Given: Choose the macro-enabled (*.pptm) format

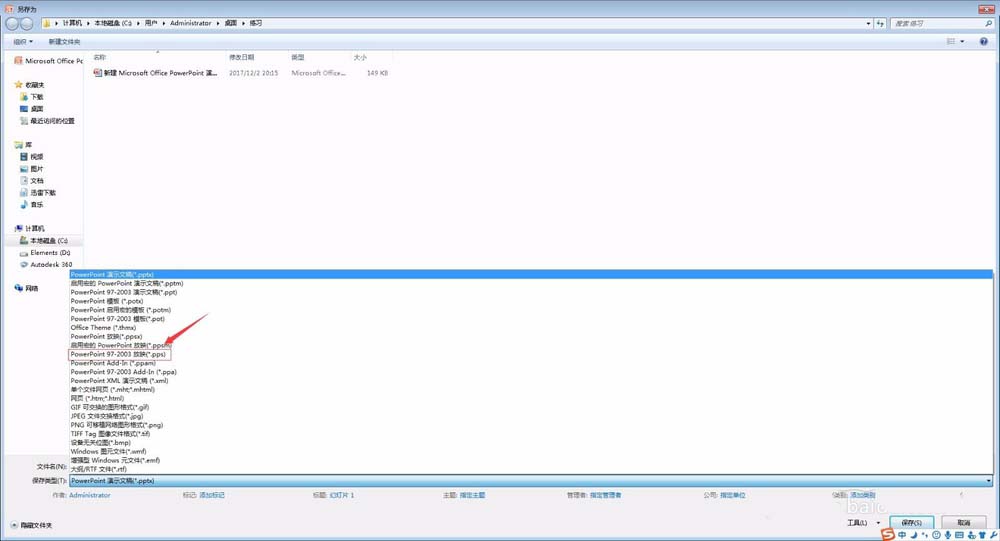Looking at the screenshot, I should (531, 283).
